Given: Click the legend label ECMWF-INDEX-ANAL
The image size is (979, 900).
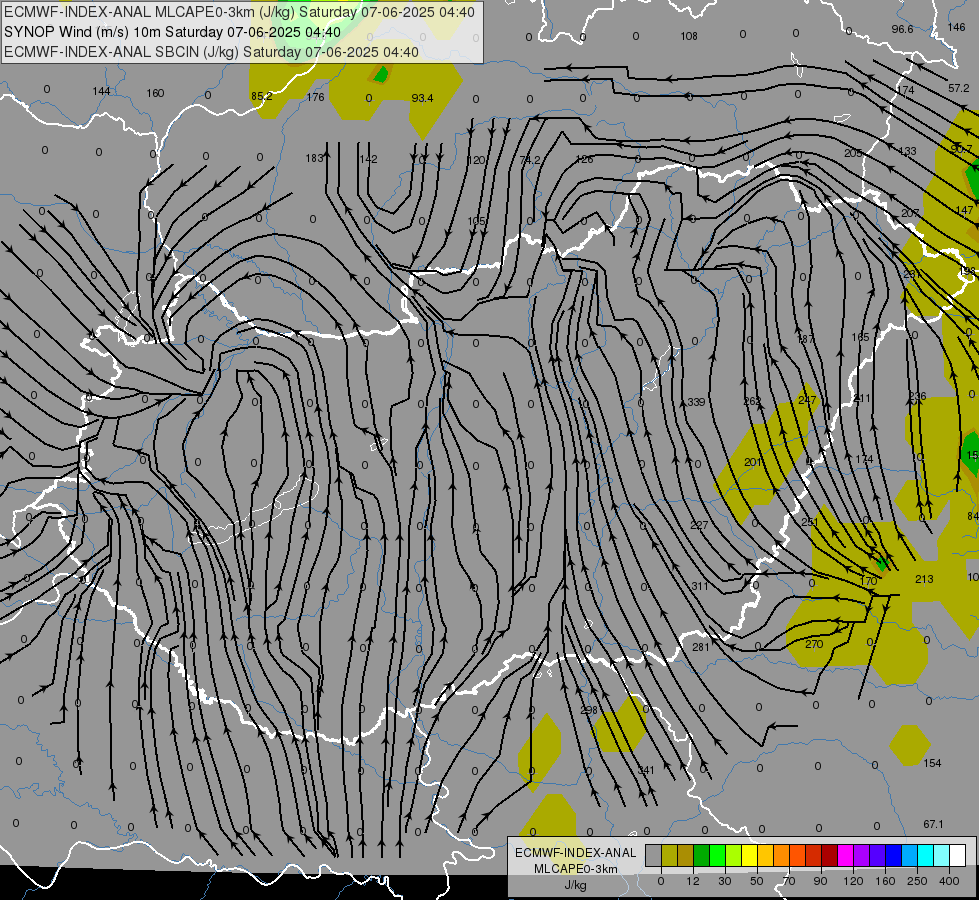Looking at the screenshot, I should [576, 853].
